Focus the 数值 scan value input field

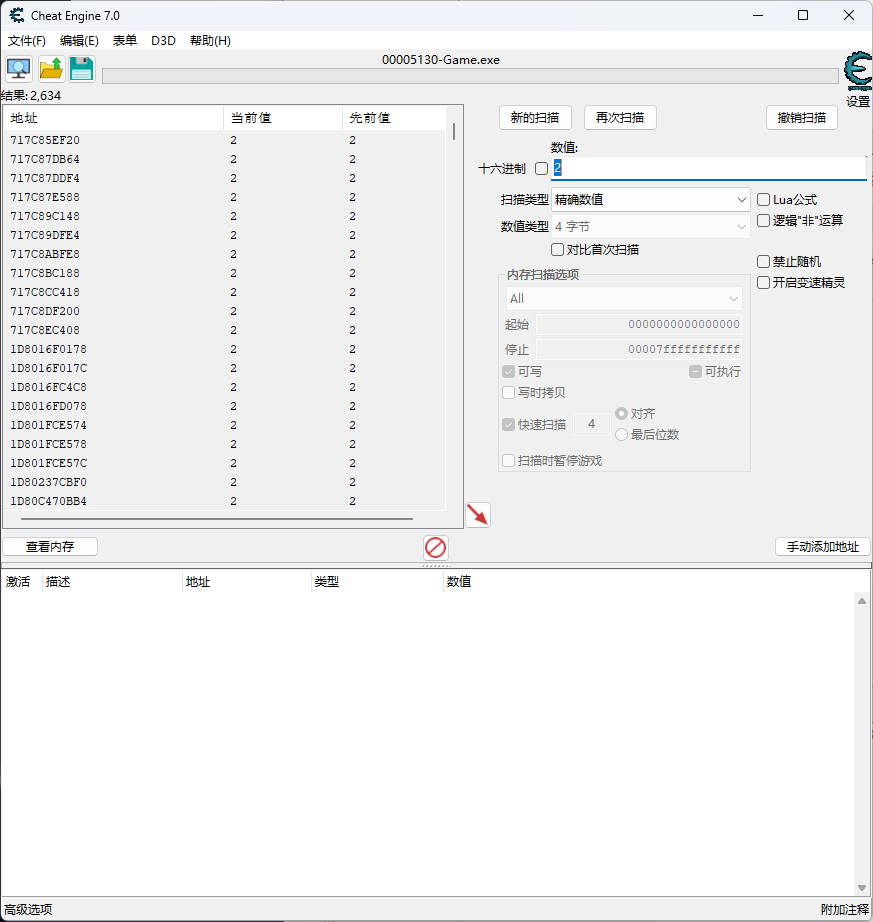(708, 169)
